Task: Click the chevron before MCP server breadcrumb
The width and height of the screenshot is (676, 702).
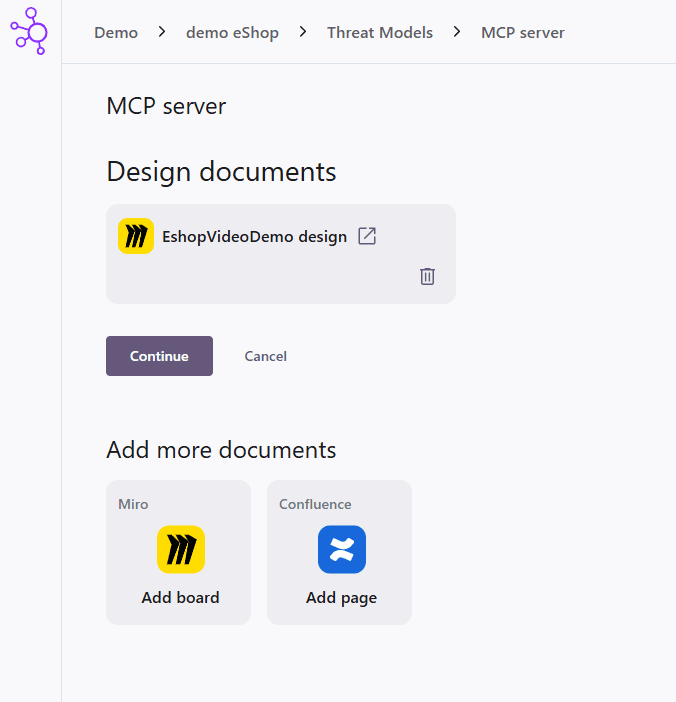Action: [x=457, y=32]
